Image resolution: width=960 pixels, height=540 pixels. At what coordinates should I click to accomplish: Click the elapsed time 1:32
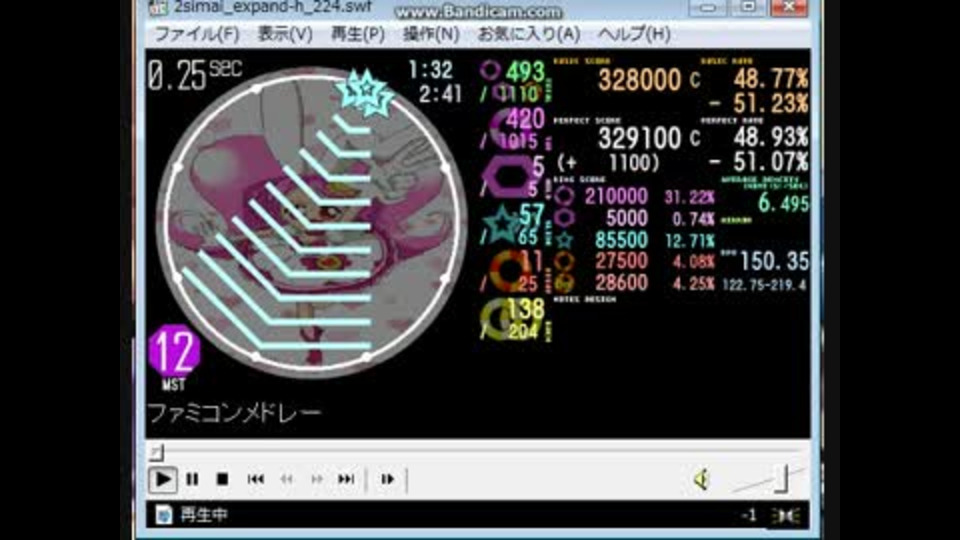[430, 70]
